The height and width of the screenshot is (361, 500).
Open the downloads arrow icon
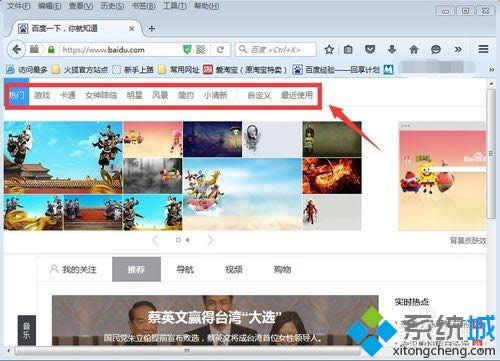click(392, 50)
